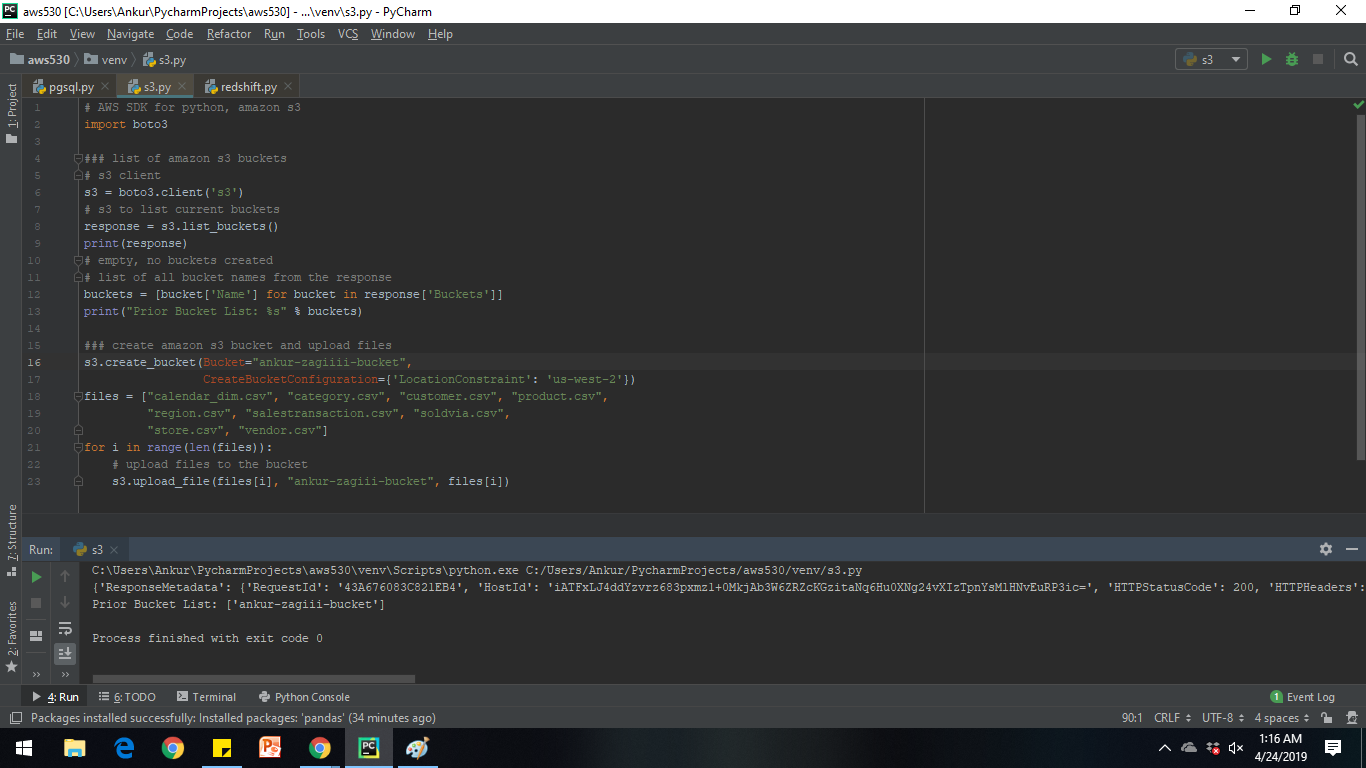Open UTF-8 encoding selector
1366x768 pixels.
1223,718
